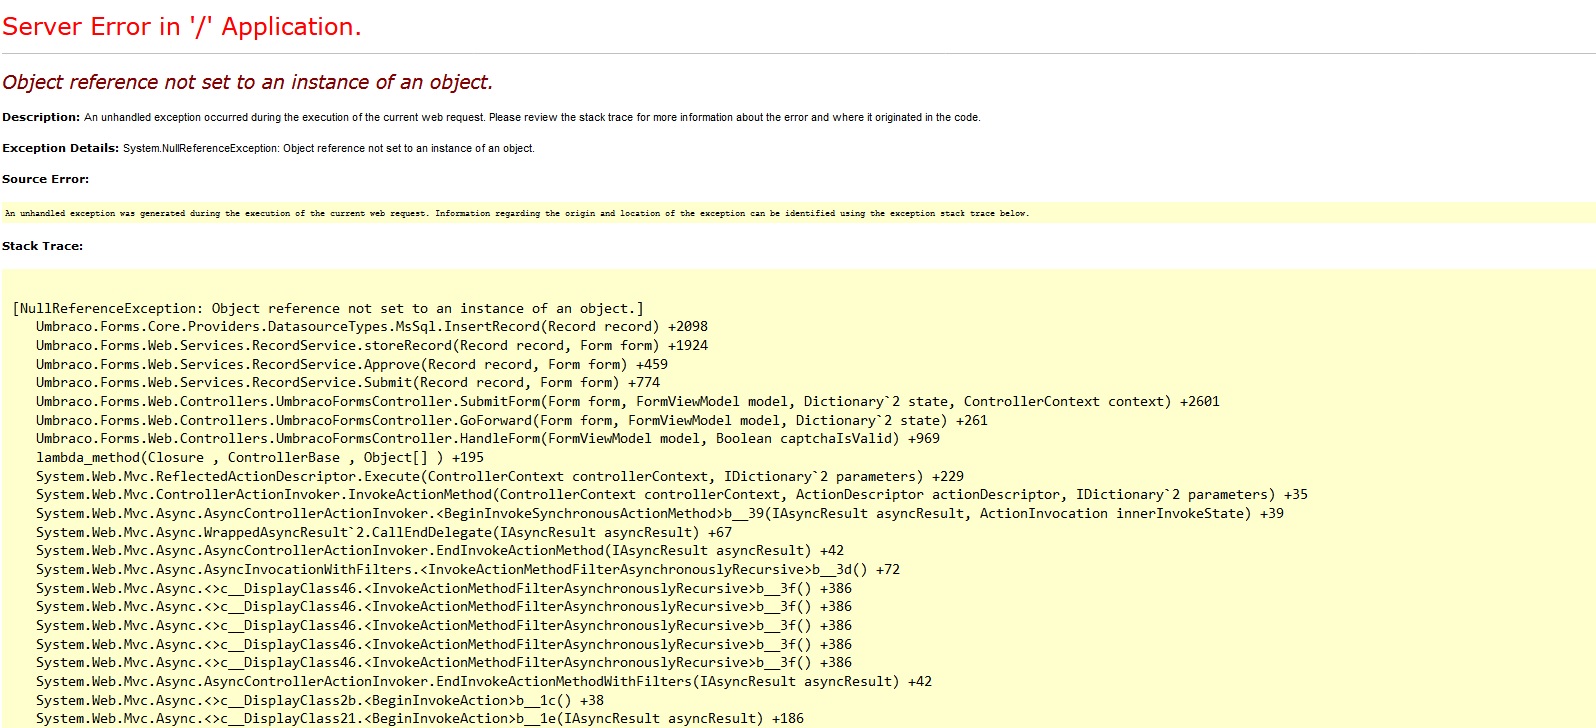
Task: Click the EndInvokeActionMethod +42 line
Action: click(x=440, y=551)
